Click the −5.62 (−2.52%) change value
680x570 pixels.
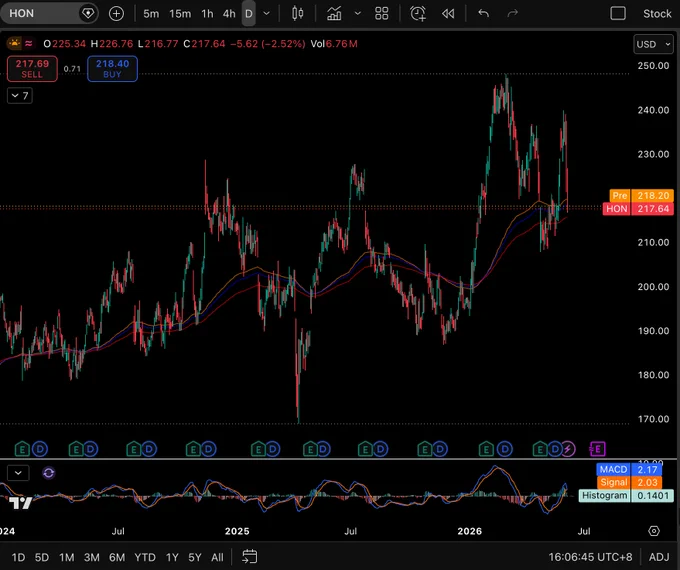coord(268,44)
